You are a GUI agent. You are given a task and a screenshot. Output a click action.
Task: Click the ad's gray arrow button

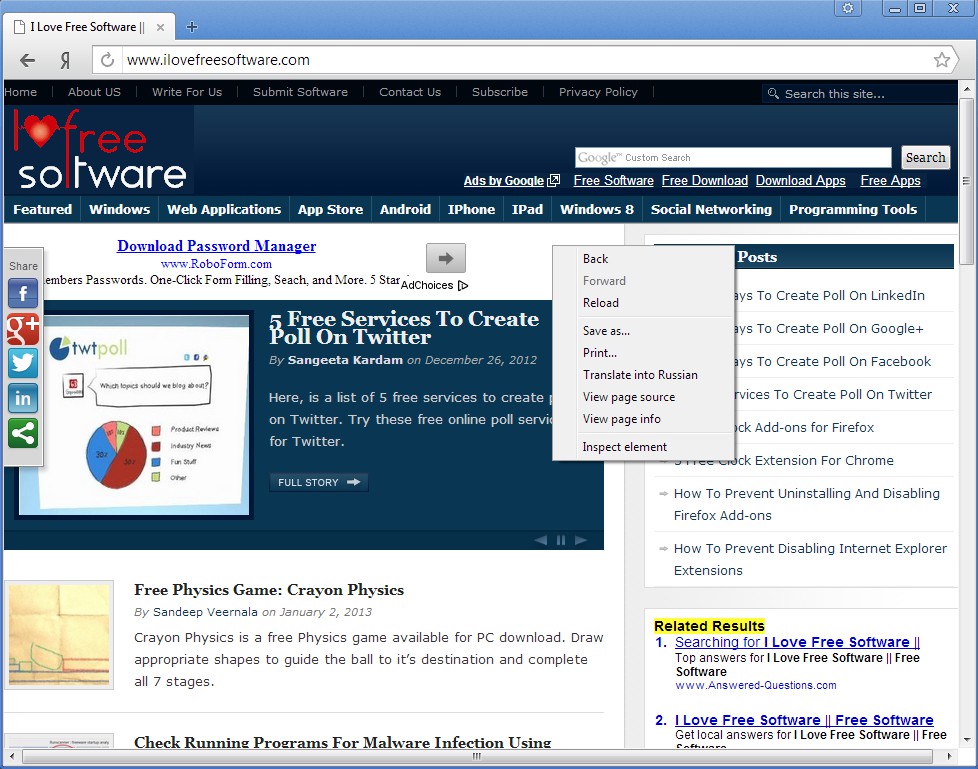pyautogui.click(x=446, y=258)
